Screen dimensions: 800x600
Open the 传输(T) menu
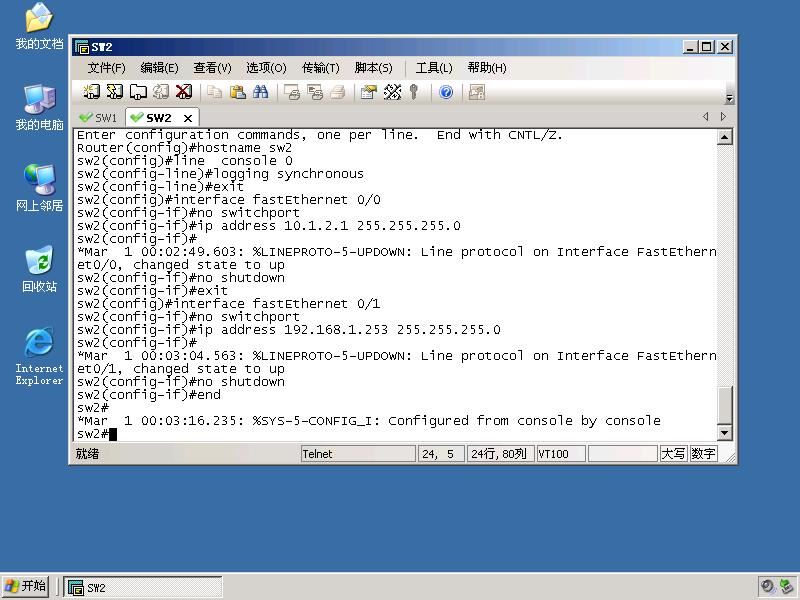coord(320,68)
